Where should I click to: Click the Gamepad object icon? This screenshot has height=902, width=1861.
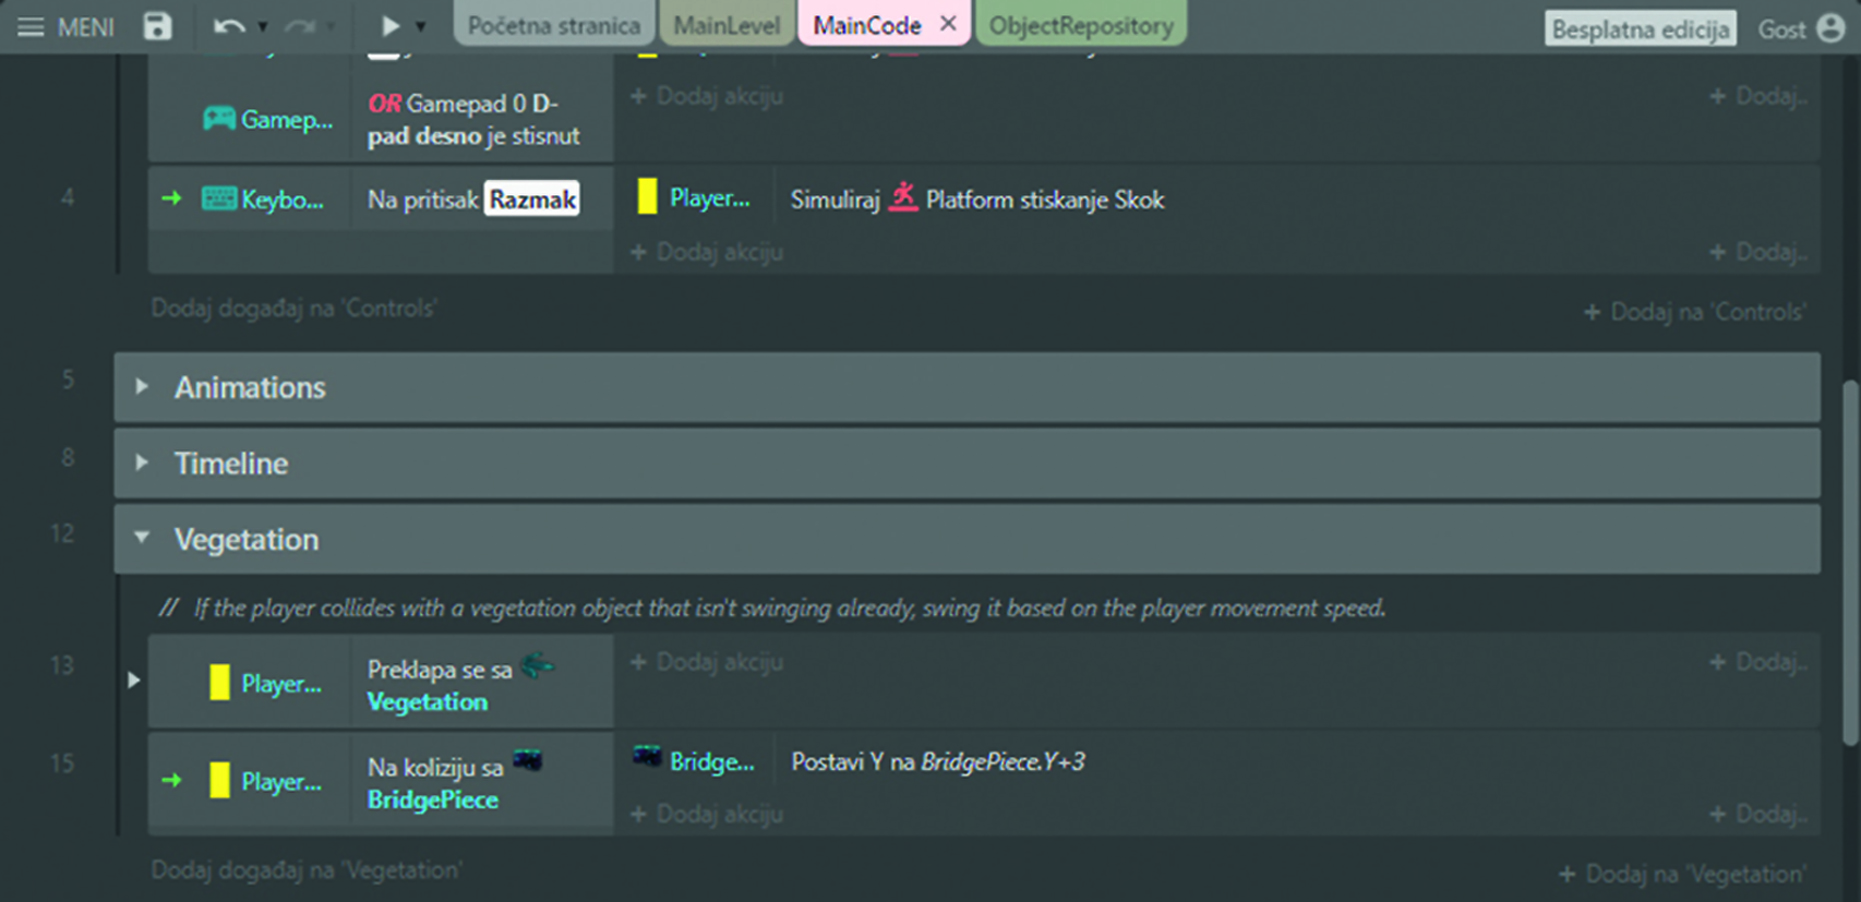click(219, 118)
